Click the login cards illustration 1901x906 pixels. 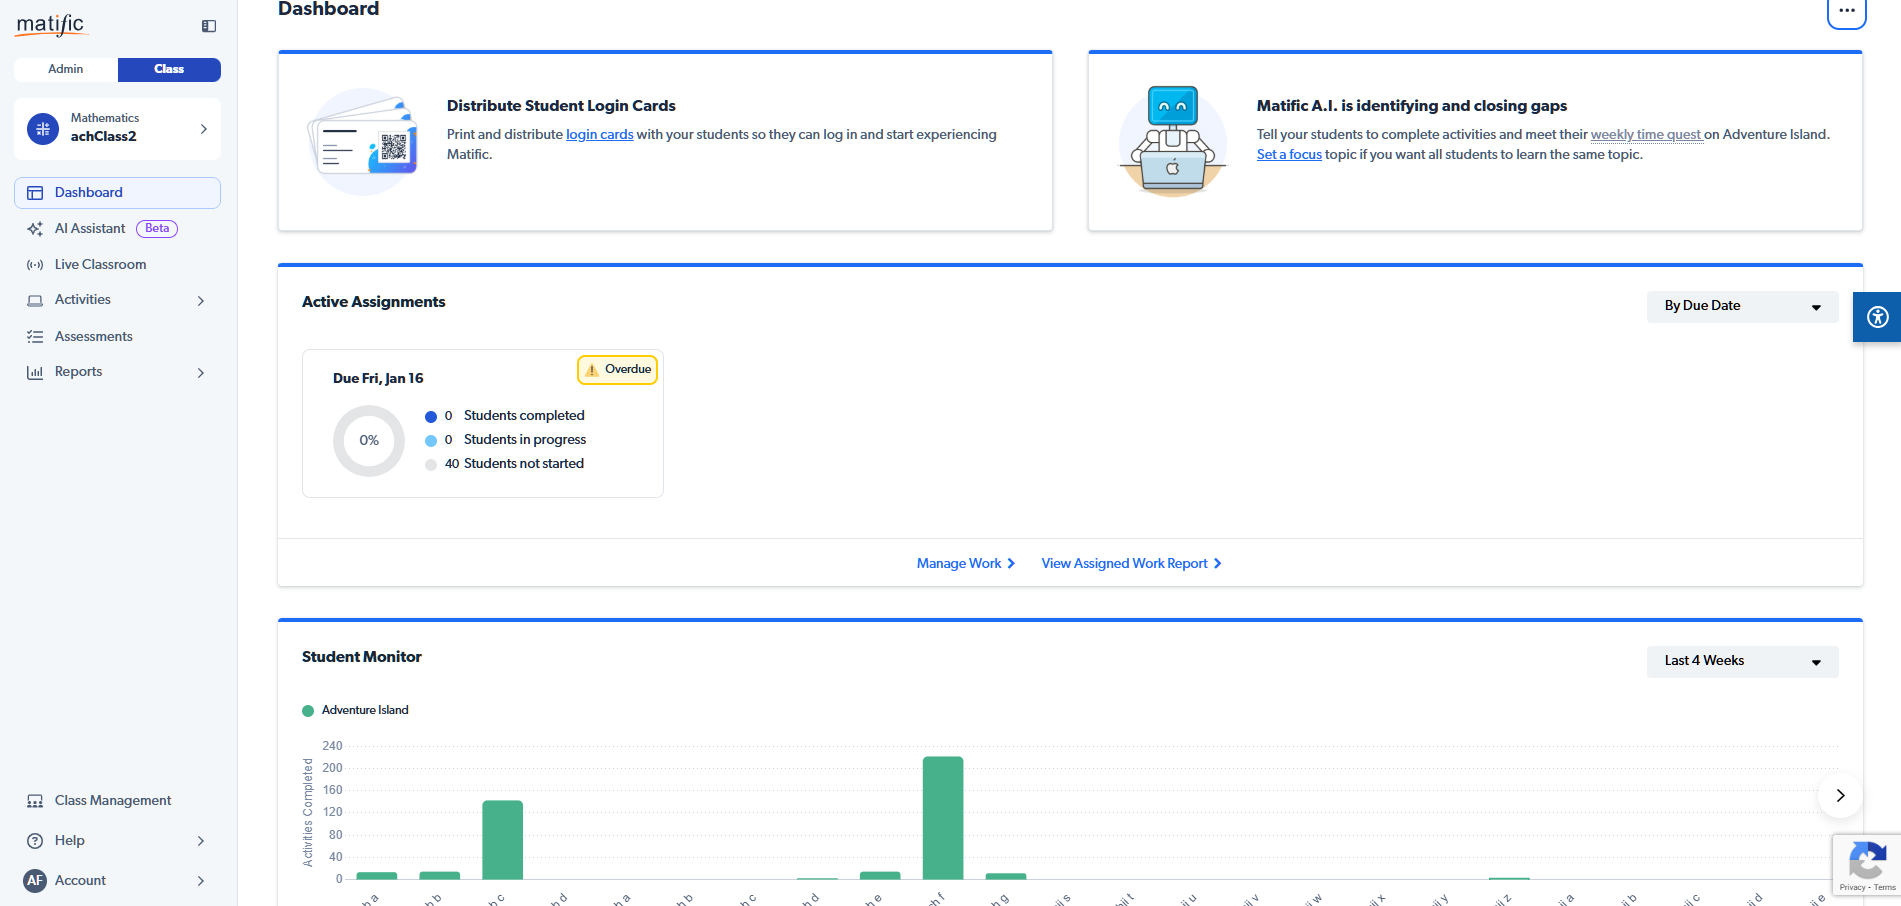point(363,142)
